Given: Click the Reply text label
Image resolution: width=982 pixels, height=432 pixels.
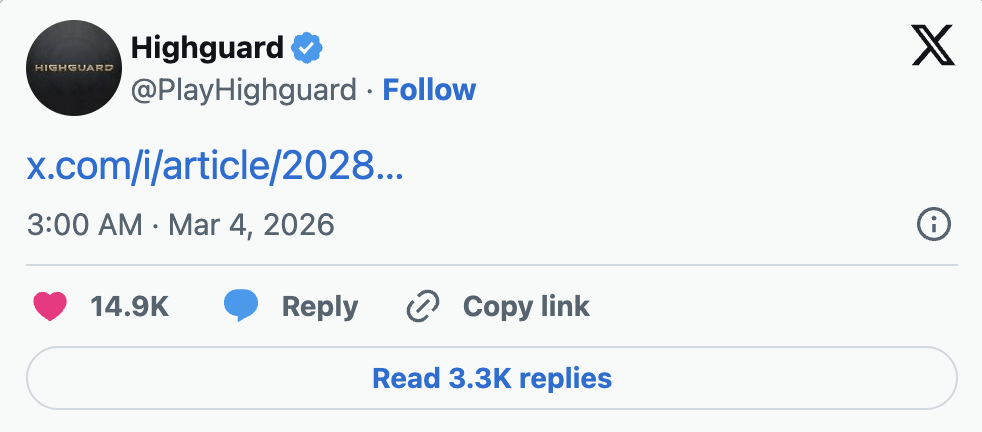Looking at the screenshot, I should [x=319, y=306].
